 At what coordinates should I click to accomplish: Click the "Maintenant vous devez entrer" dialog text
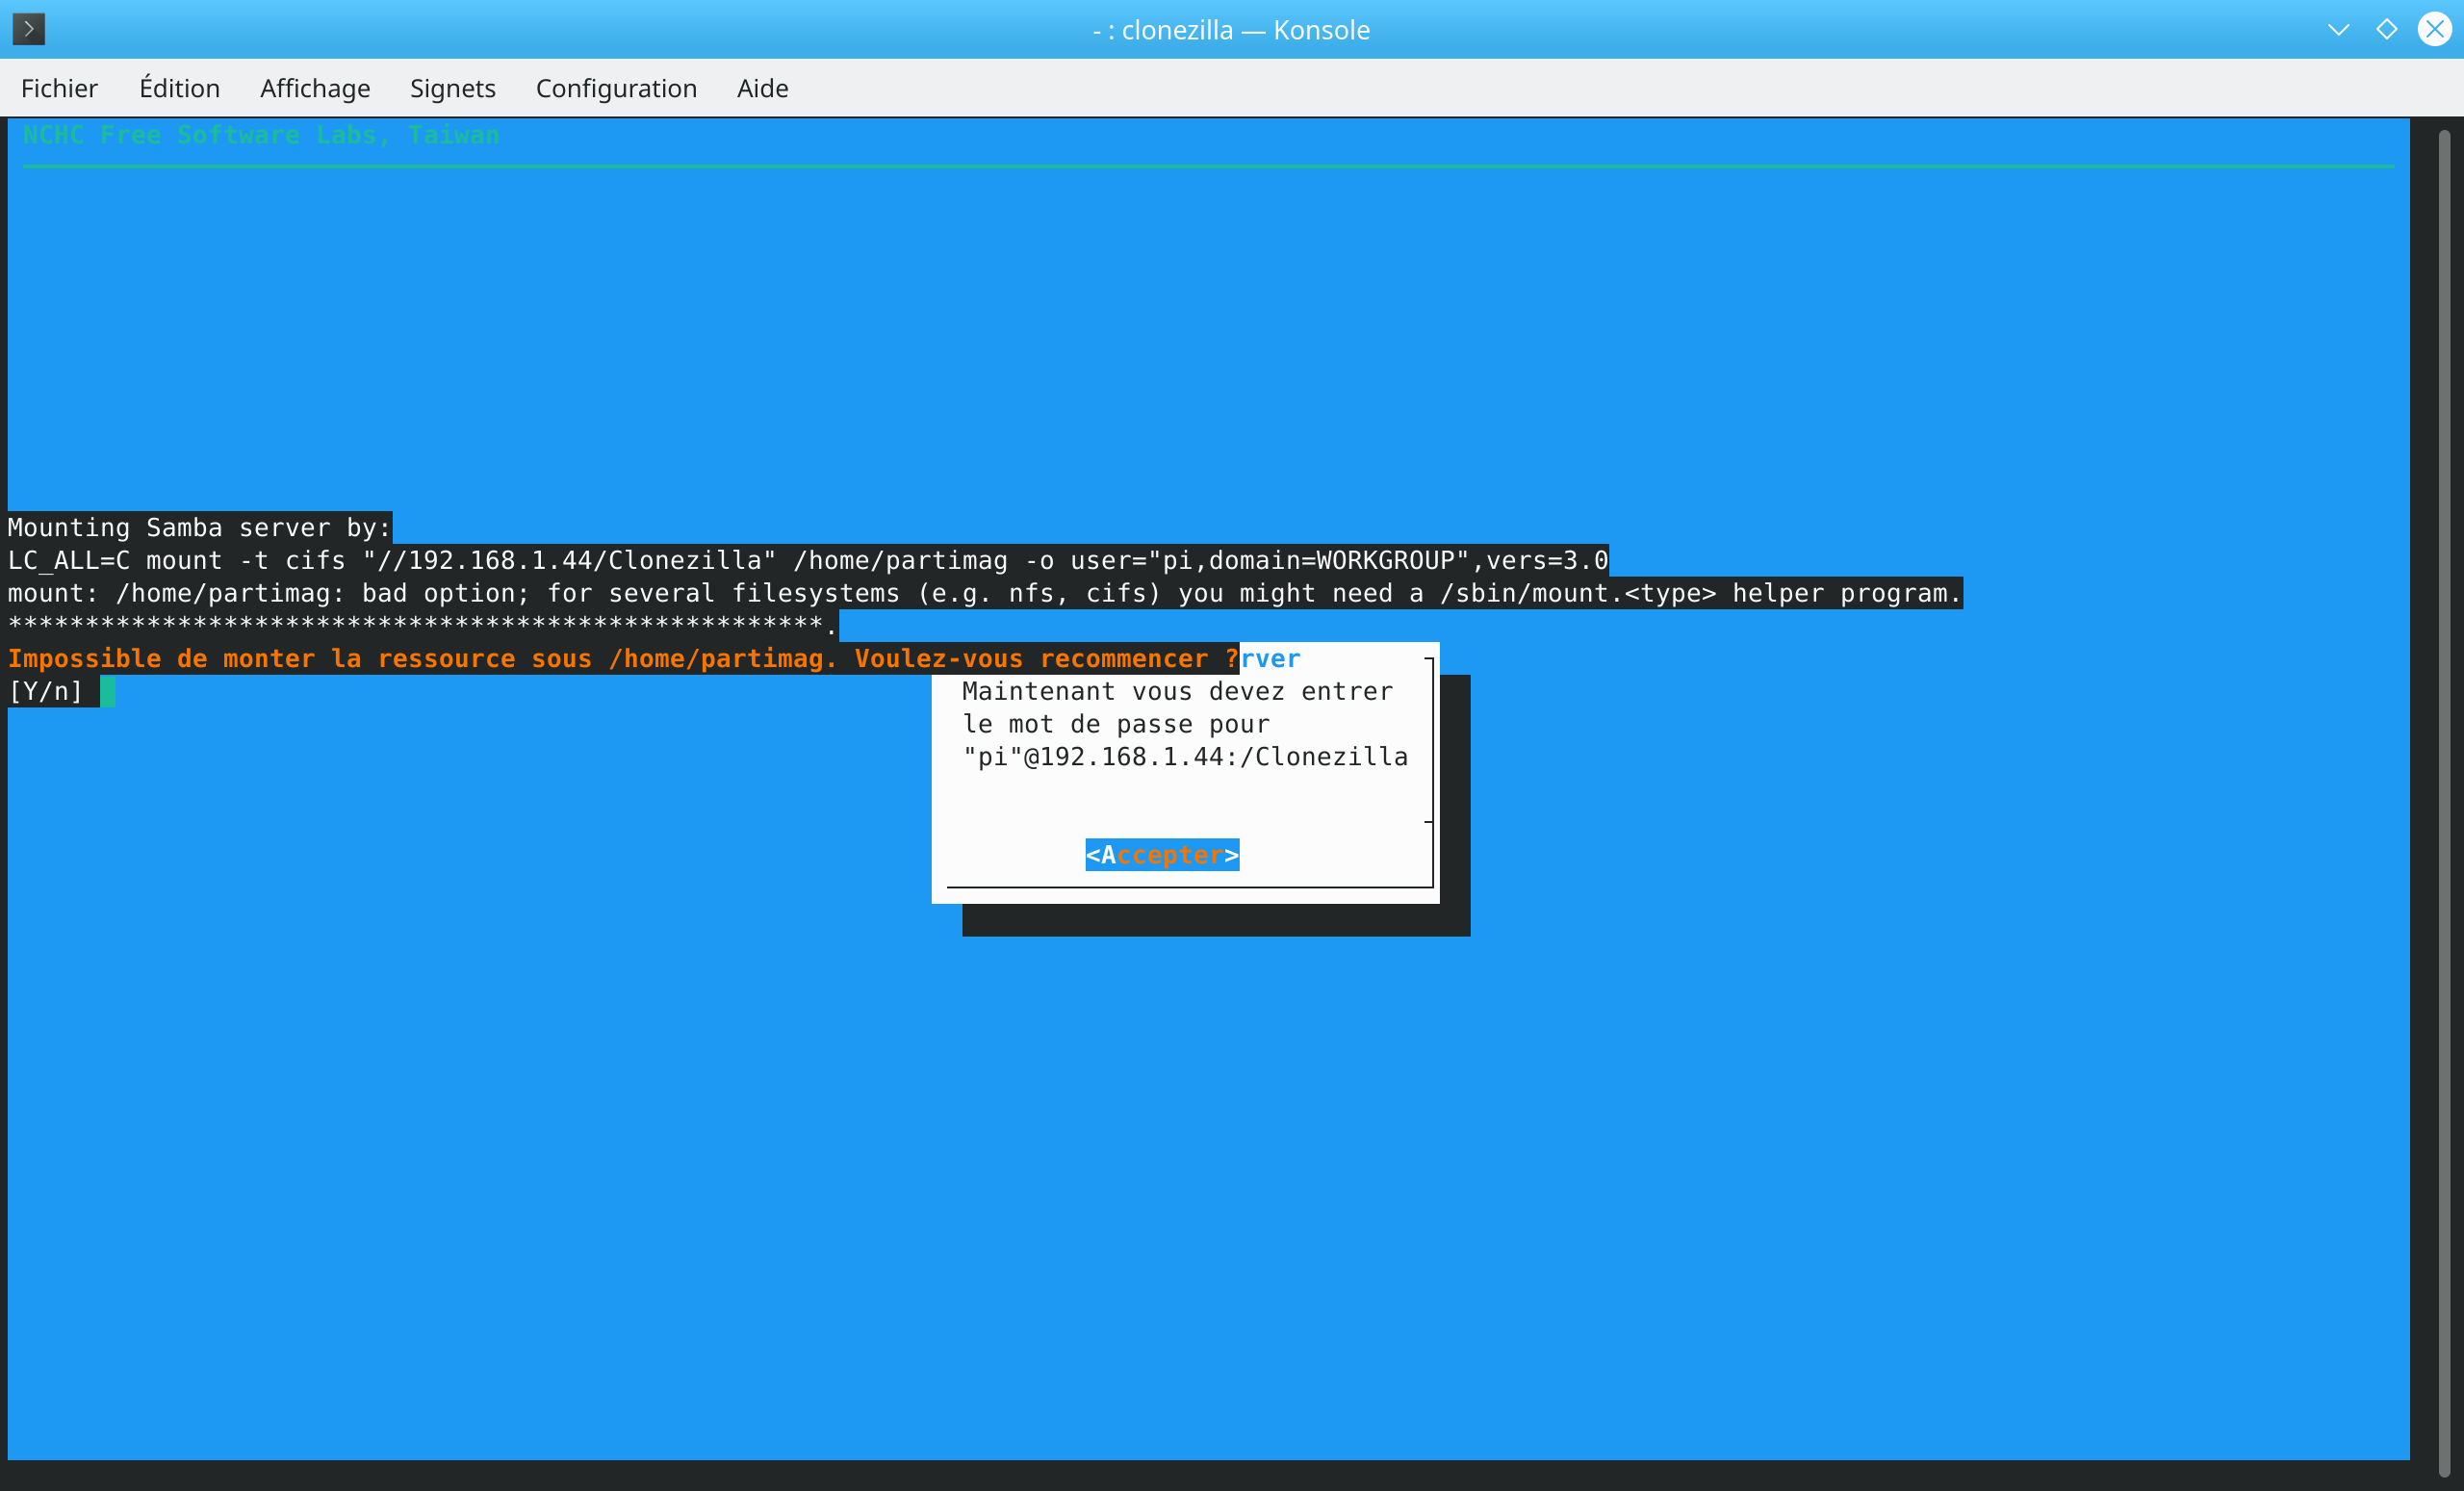(1177, 691)
